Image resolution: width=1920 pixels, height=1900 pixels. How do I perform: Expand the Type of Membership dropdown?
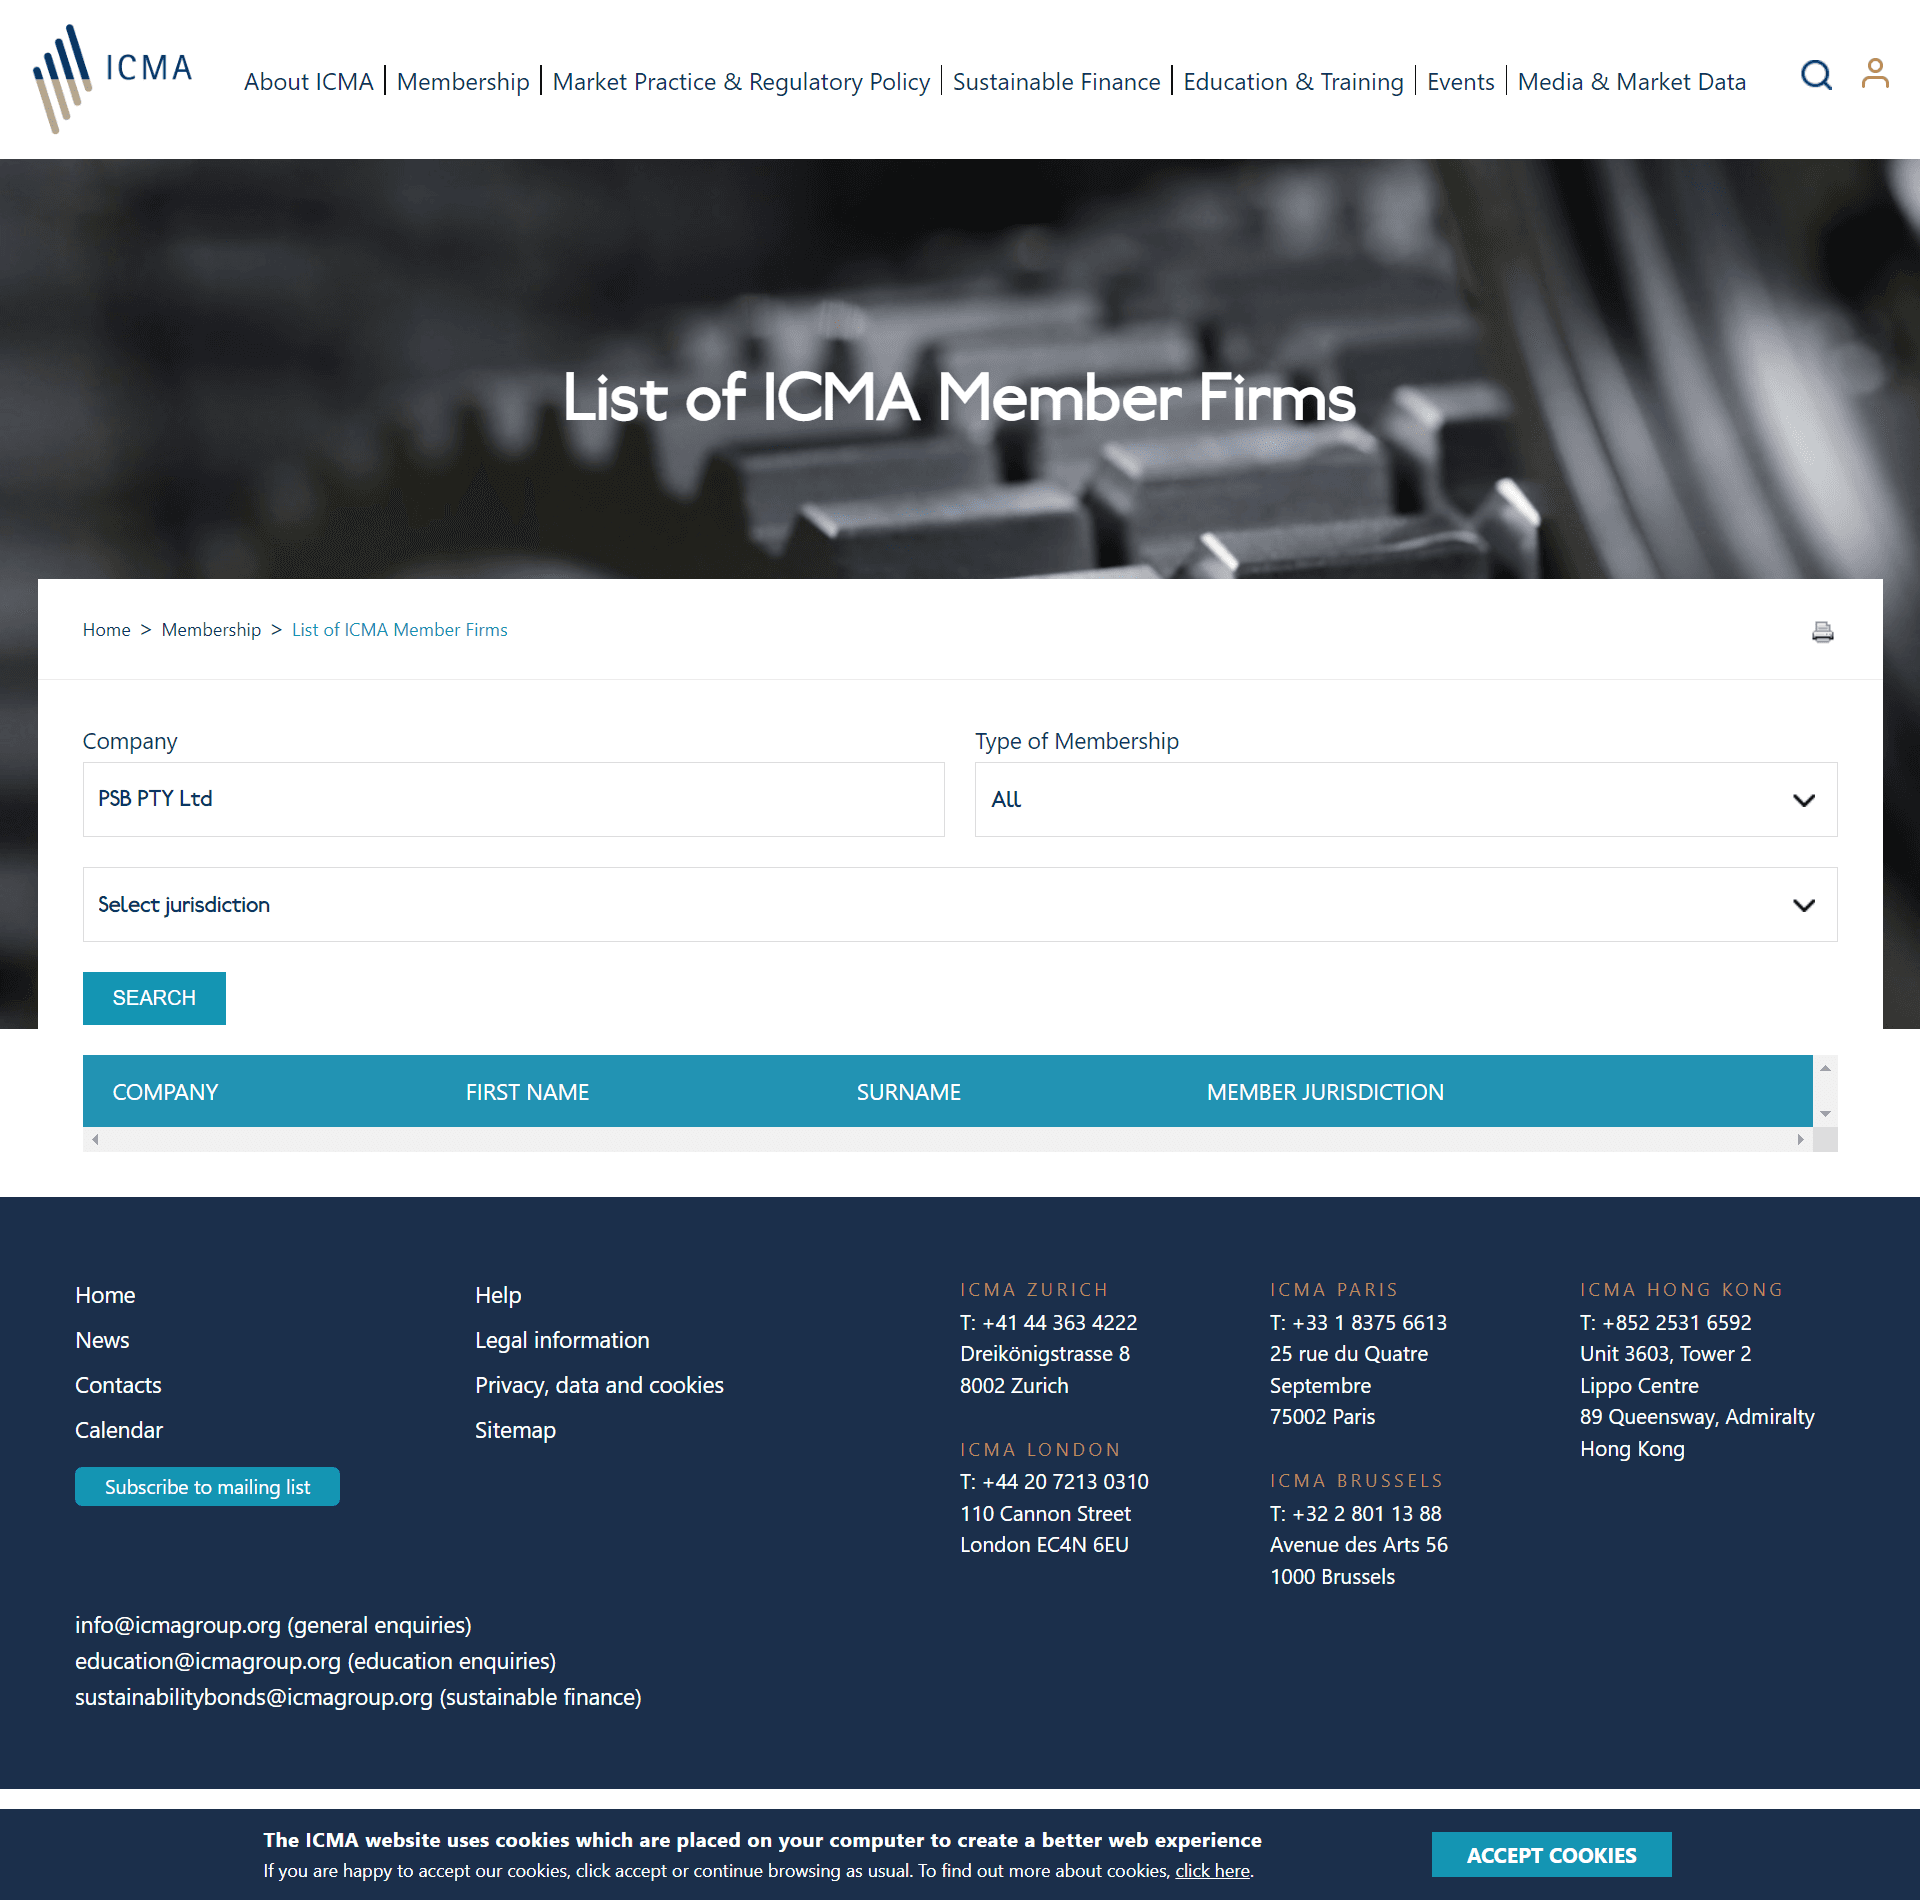pos(1405,799)
